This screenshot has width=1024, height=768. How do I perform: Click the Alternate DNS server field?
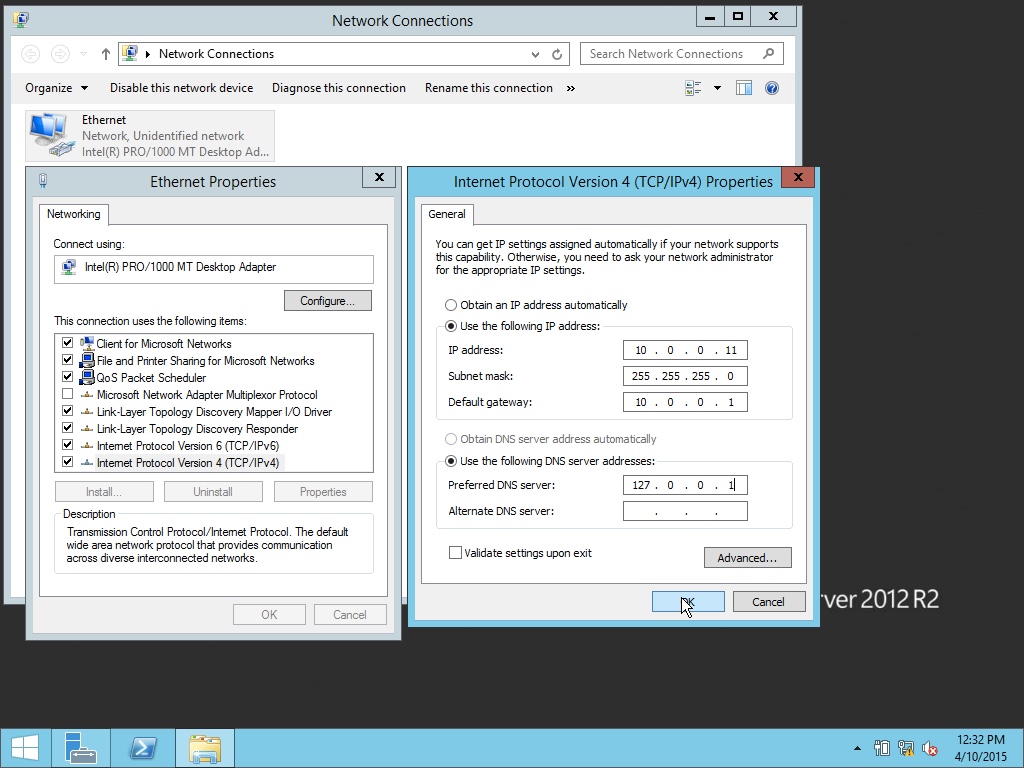685,511
